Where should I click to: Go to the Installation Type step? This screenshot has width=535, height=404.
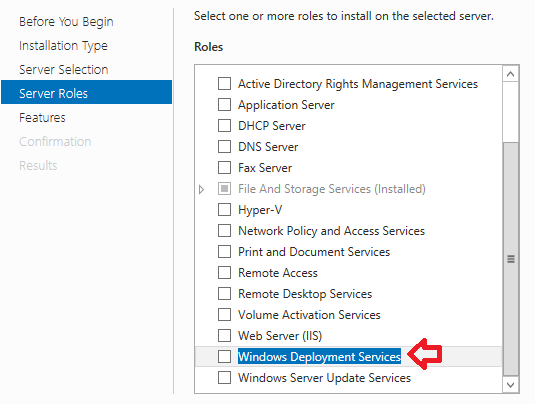(x=63, y=46)
